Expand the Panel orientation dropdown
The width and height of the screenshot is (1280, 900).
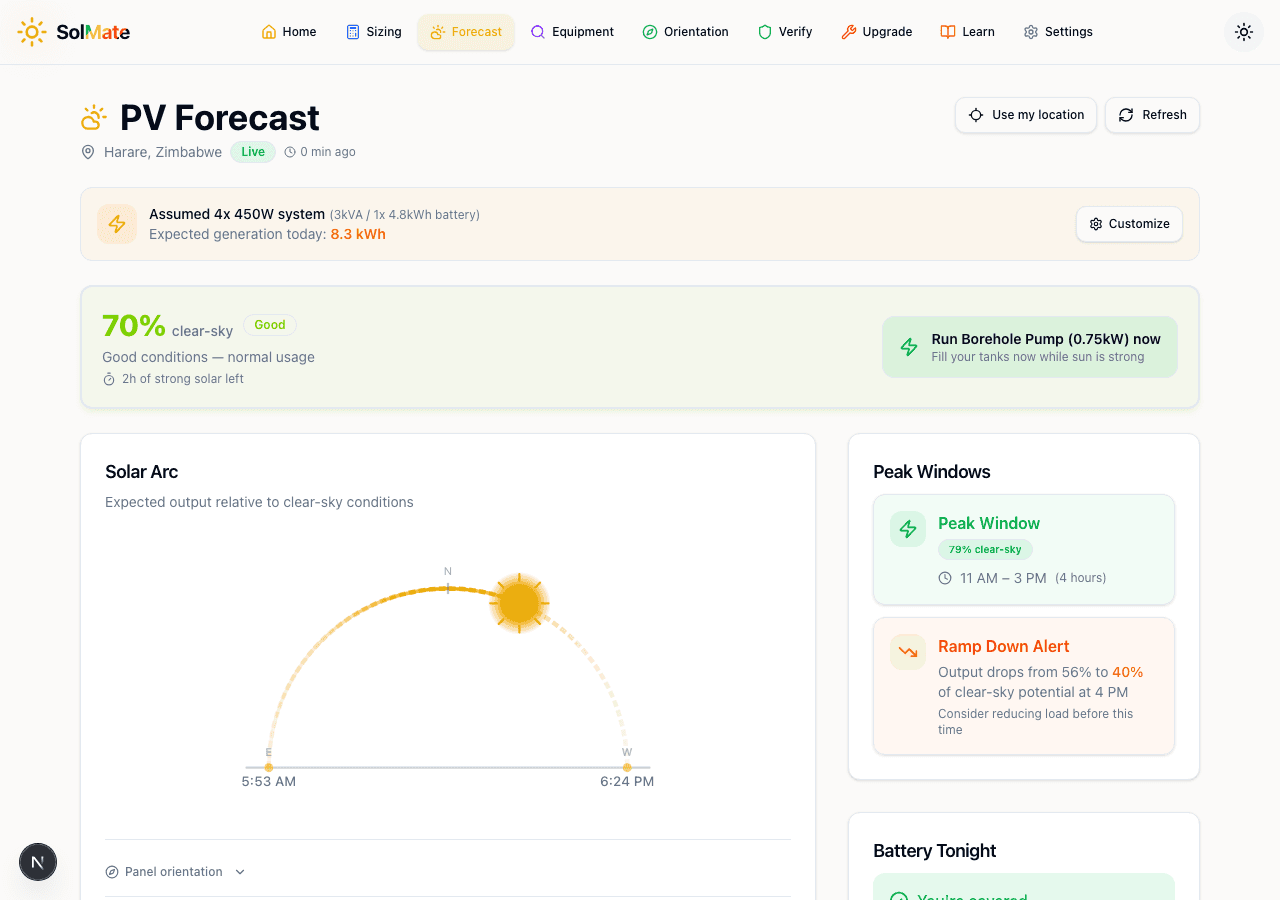coord(175,871)
